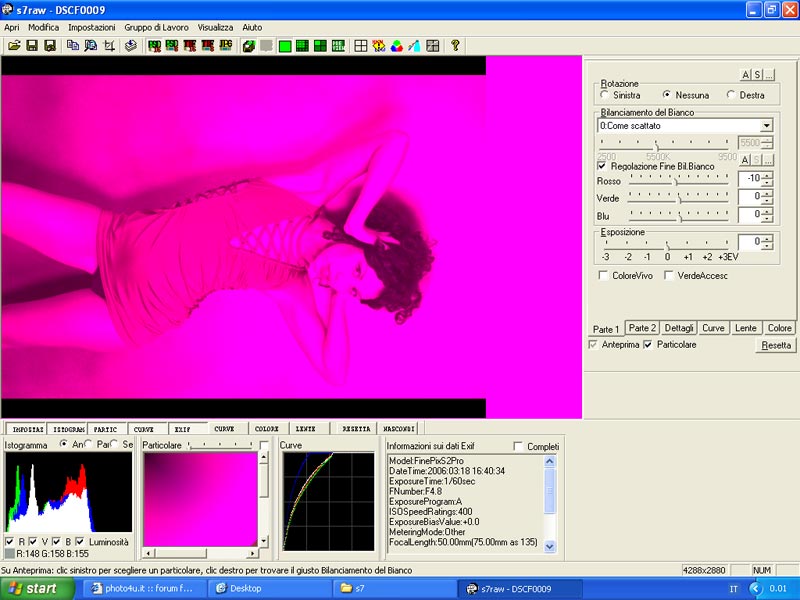The height and width of the screenshot is (600, 800).
Task: Export as PSD 8-bit using toolbar icon
Action: (172, 45)
